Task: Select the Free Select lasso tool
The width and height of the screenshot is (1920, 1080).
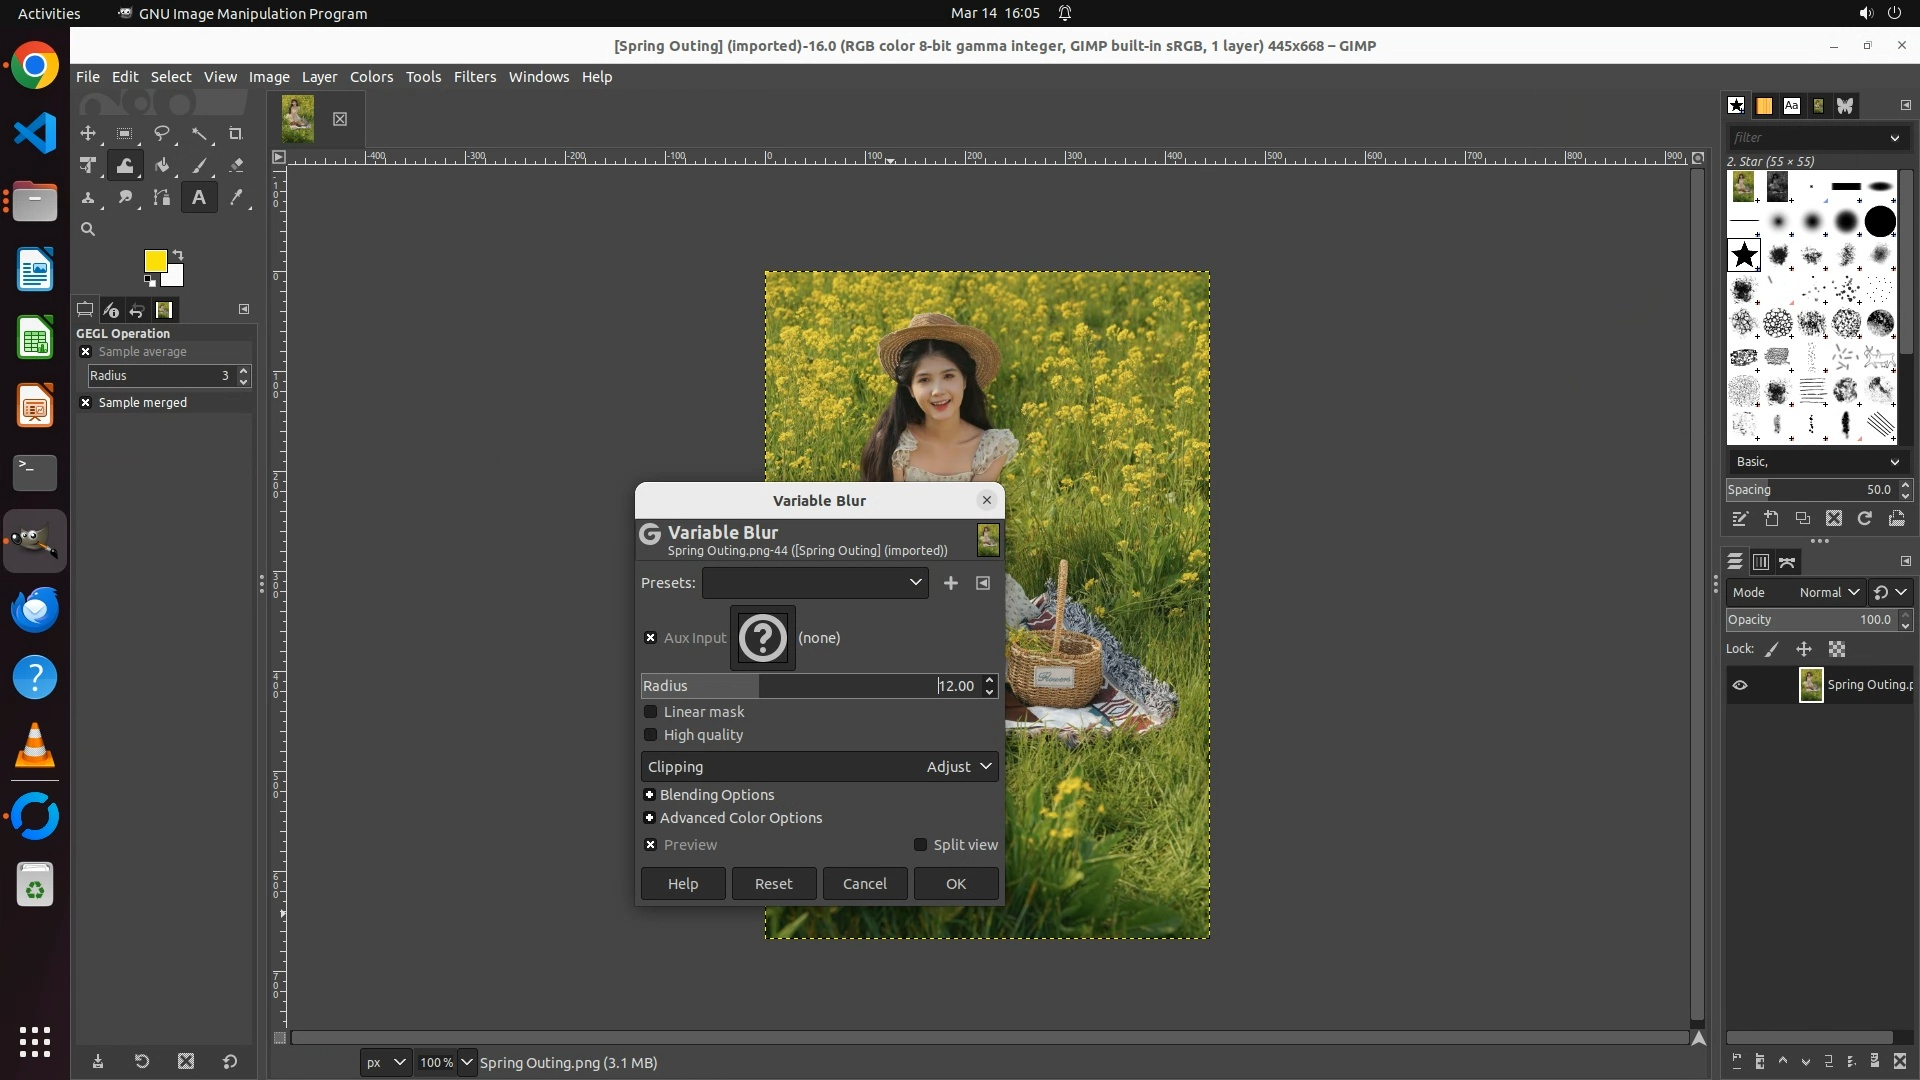Action: [x=161, y=133]
